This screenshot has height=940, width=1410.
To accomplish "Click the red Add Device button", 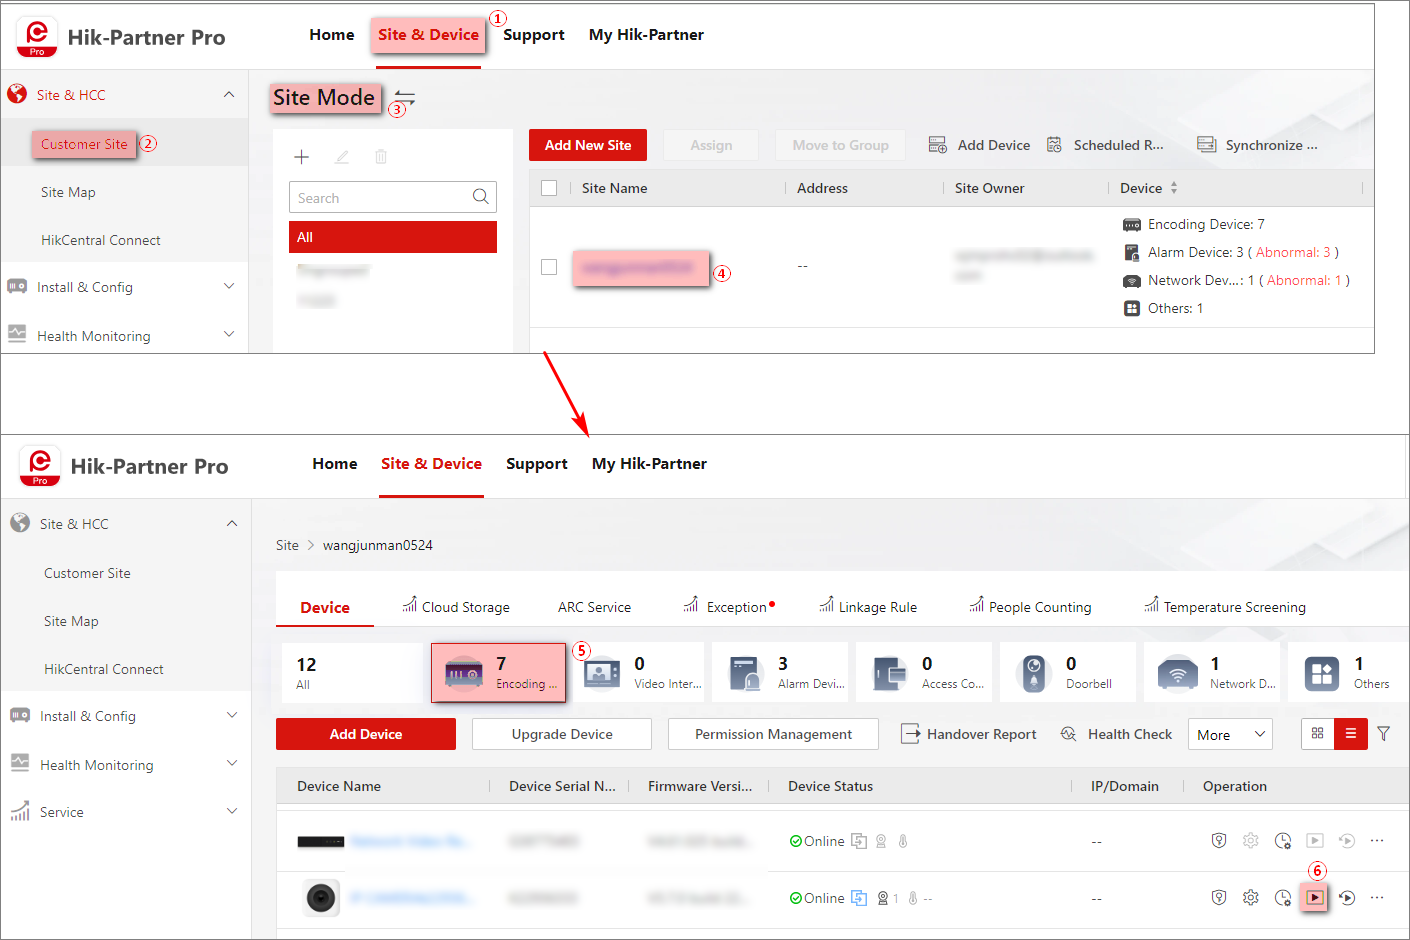I will 366,734.
